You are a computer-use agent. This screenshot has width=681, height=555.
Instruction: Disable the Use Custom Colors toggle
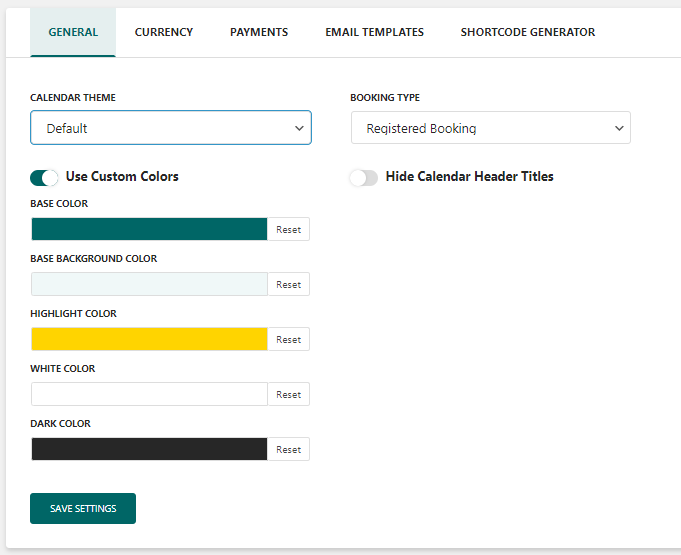[x=45, y=177]
